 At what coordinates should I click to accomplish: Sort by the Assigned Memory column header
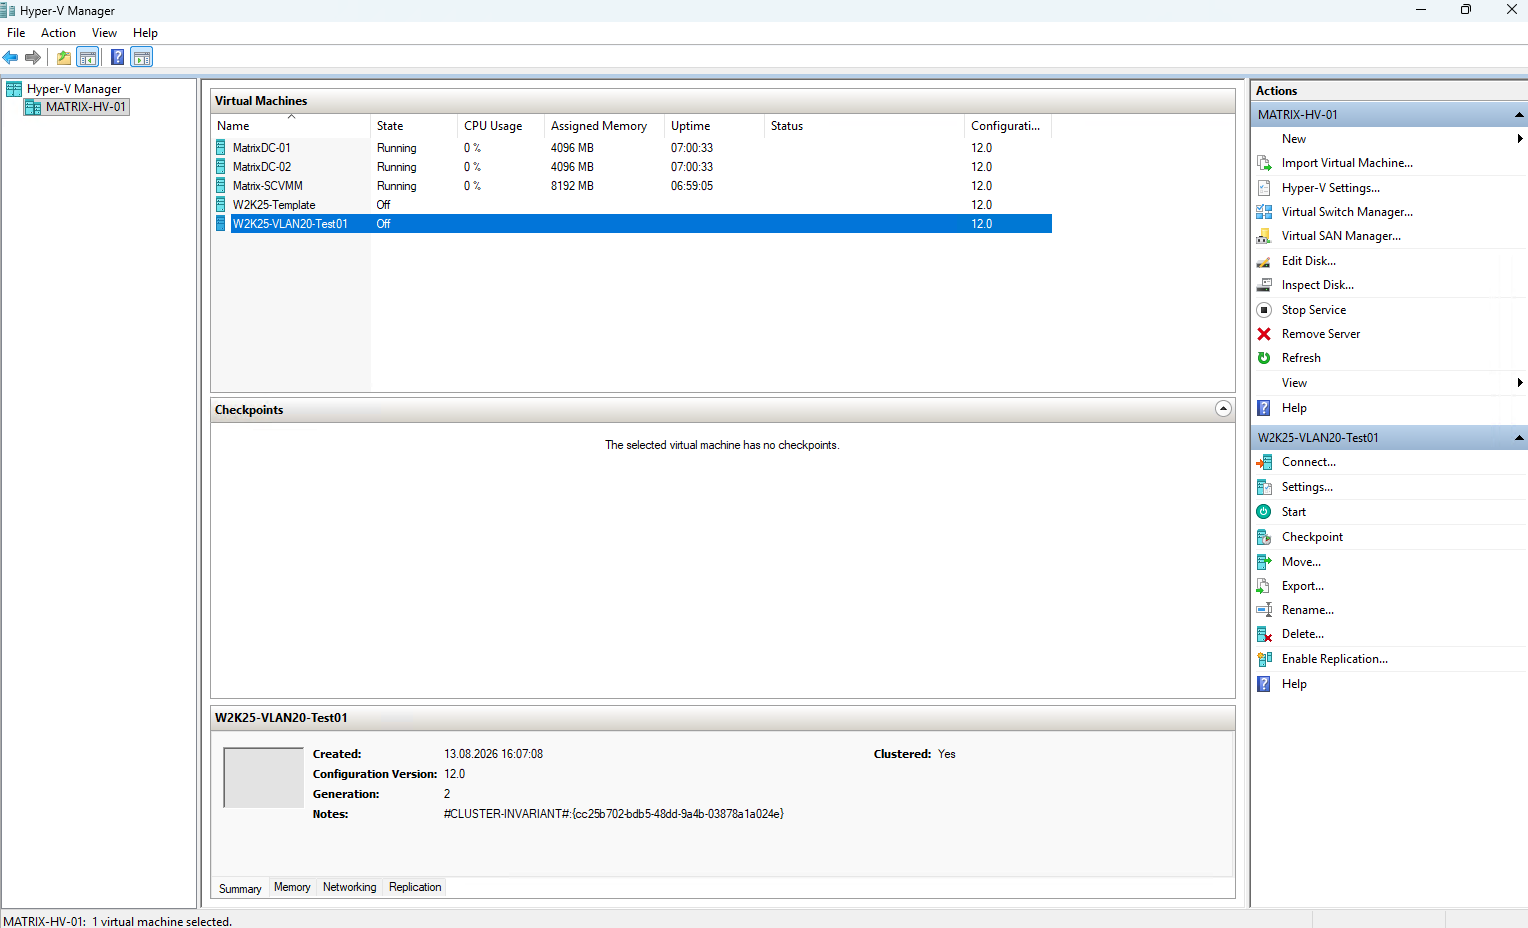click(604, 126)
